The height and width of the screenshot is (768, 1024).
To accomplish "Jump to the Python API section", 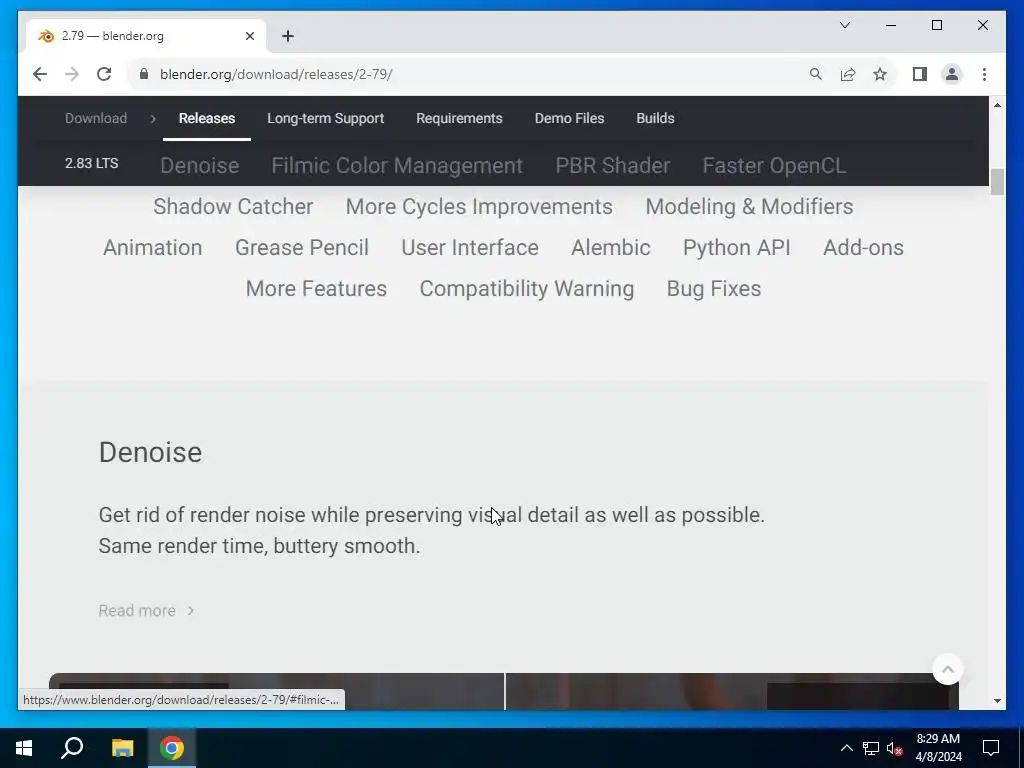I will click(x=737, y=248).
